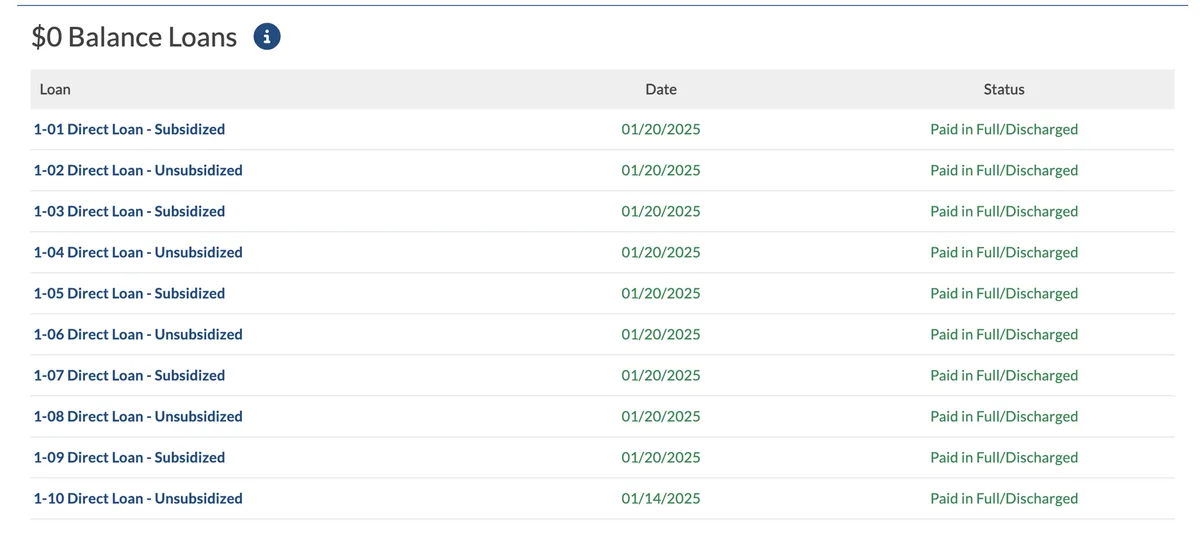Click the Status column header
Image resolution: width=1200 pixels, height=542 pixels.
coord(1004,89)
